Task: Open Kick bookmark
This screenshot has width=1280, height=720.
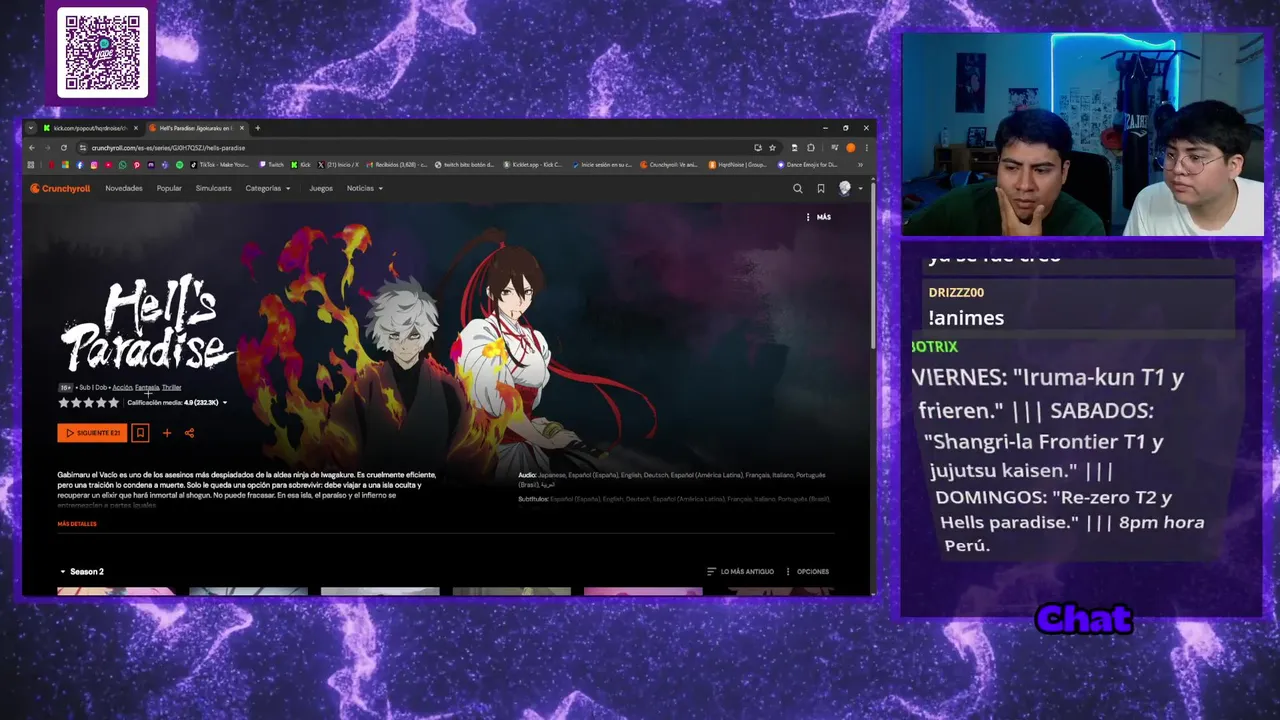Action: coord(301,165)
